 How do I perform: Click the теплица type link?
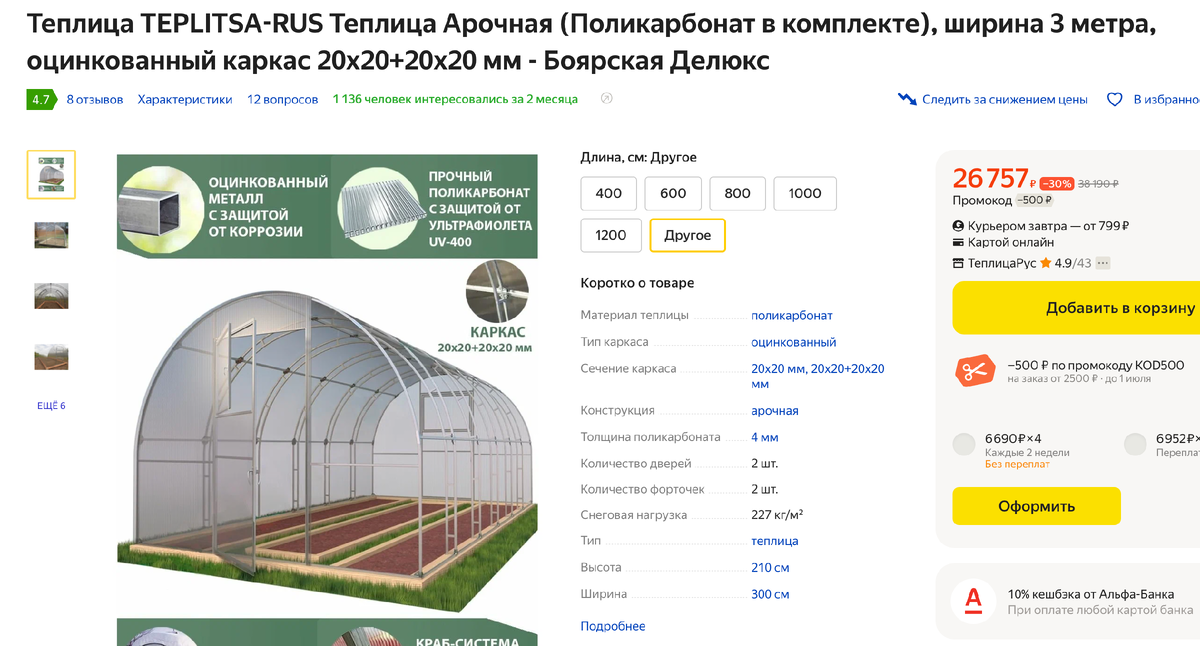coord(775,541)
